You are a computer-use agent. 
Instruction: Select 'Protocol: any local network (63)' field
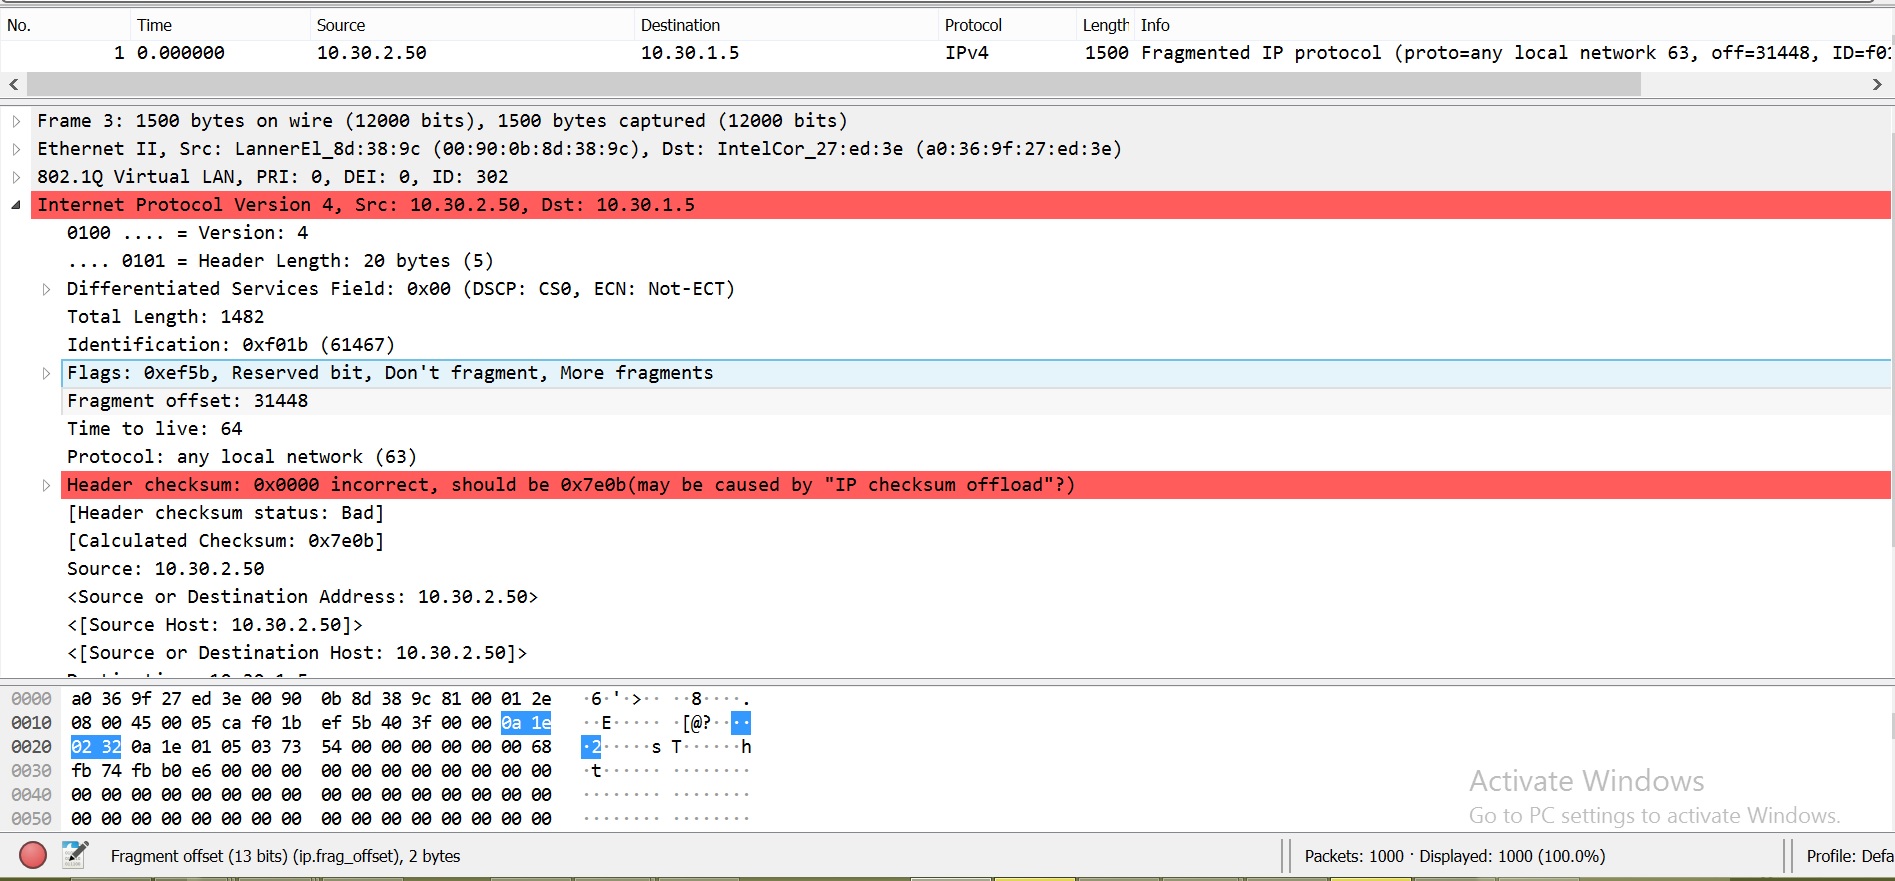click(x=242, y=457)
